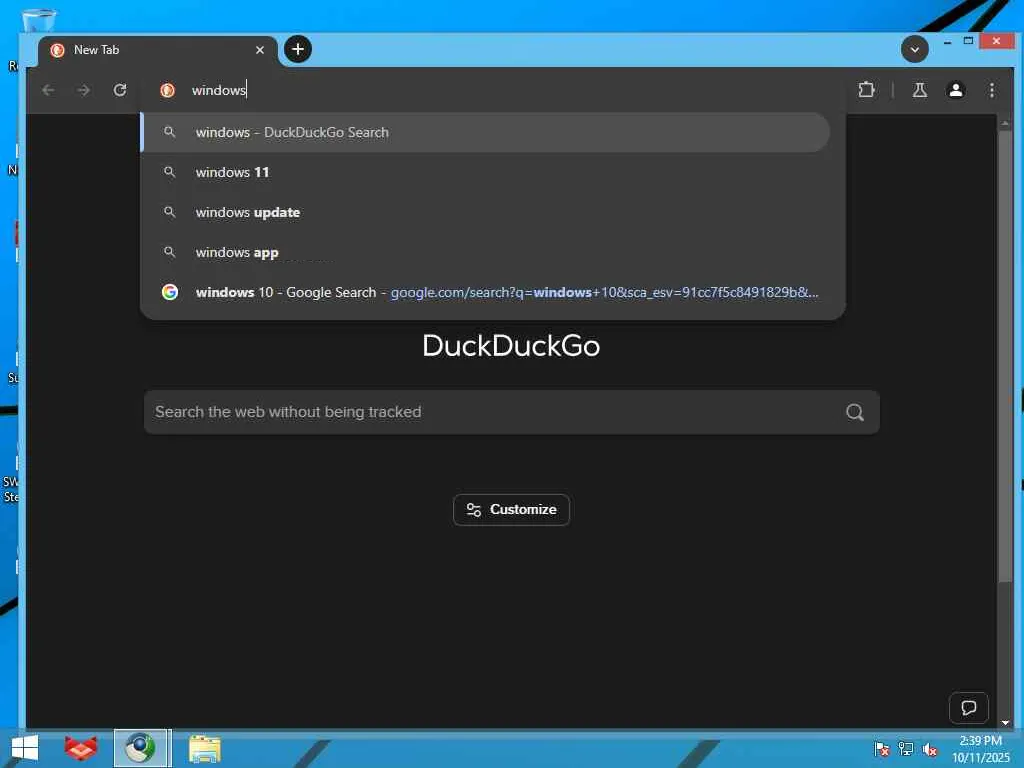This screenshot has width=1024, height=768.
Task: Maximize the browser window
Action: pos(968,41)
